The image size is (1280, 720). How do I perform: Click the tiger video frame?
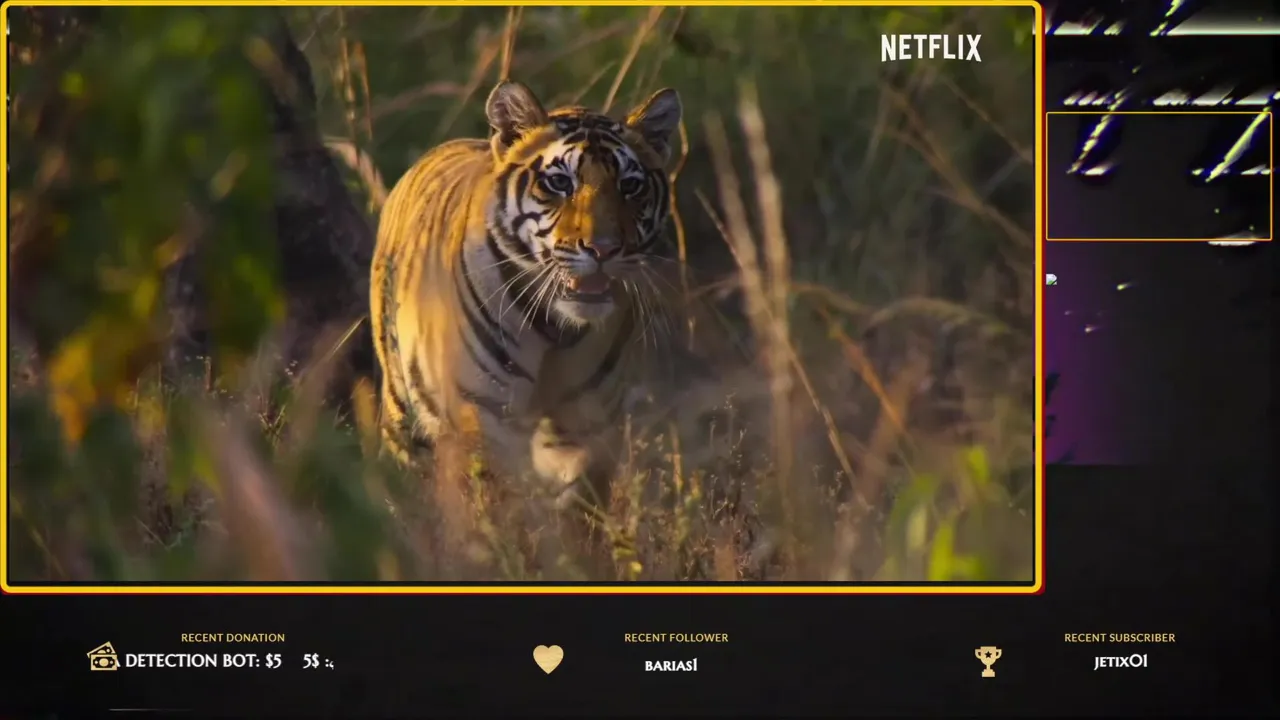click(521, 295)
